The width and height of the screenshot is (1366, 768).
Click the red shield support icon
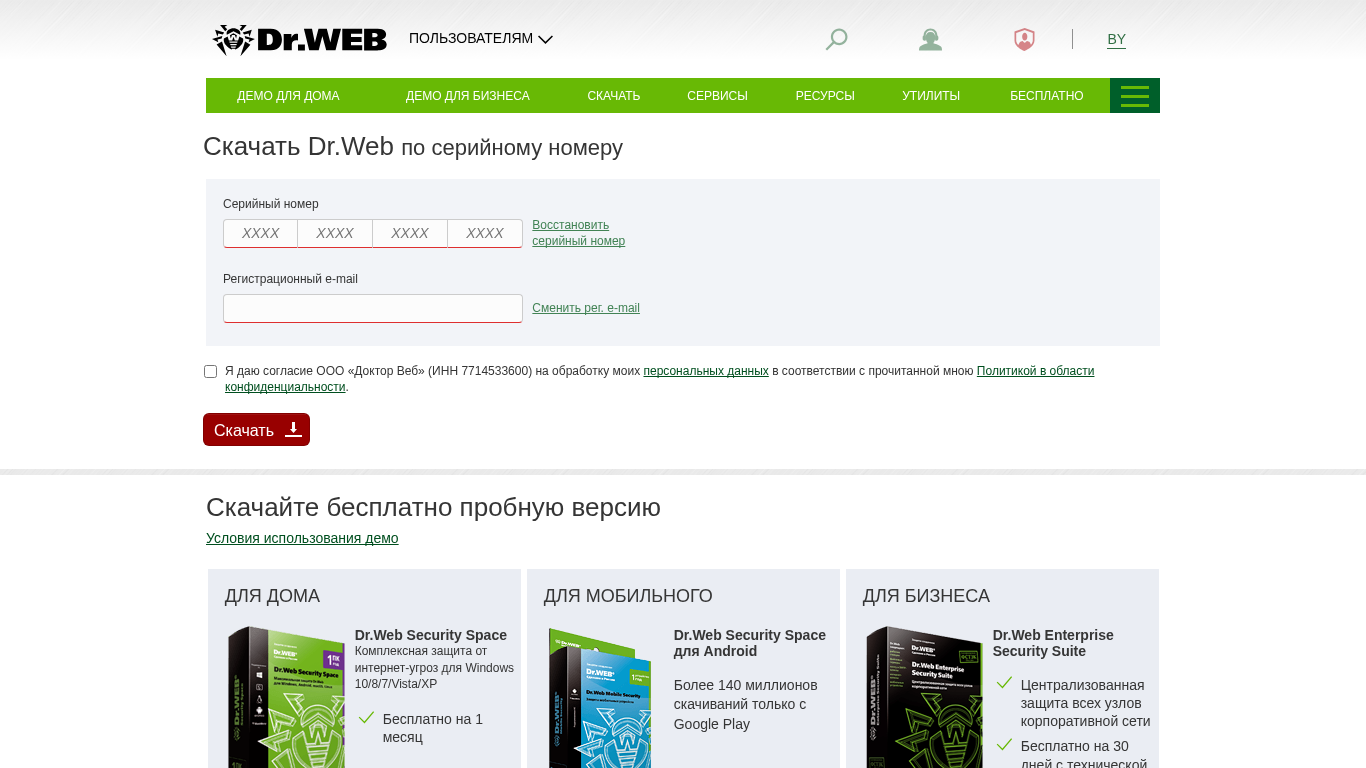coord(1024,39)
